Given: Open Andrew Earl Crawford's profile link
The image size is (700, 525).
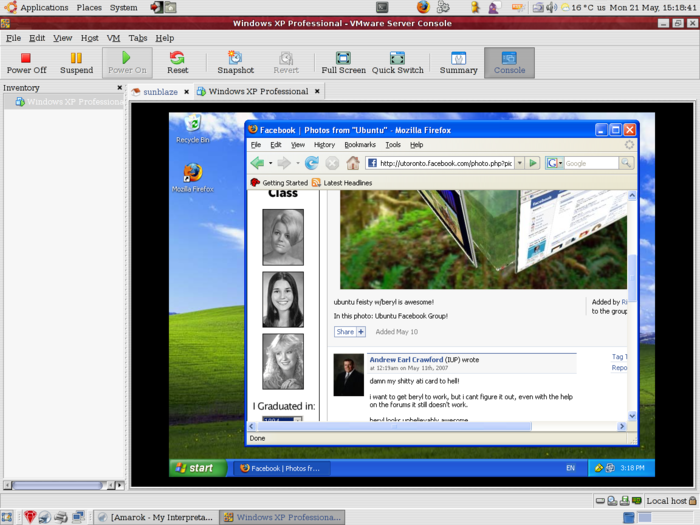Looking at the screenshot, I should (406, 359).
